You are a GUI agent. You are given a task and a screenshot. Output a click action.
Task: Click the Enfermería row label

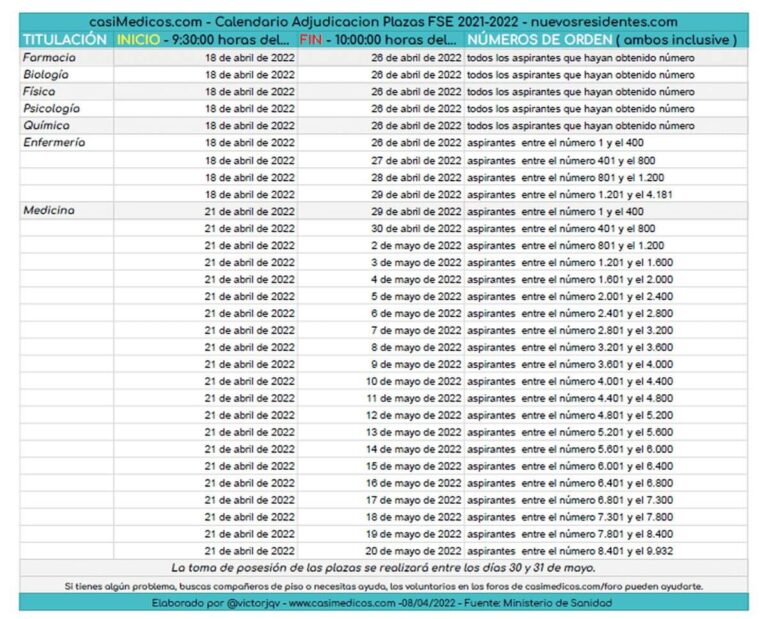pos(54,143)
